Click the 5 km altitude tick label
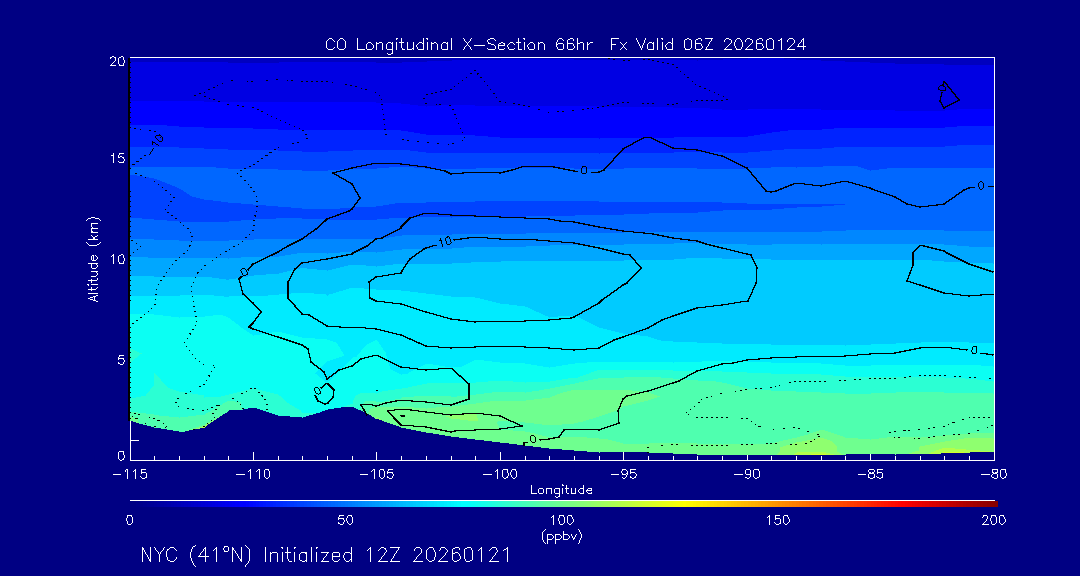 point(119,359)
